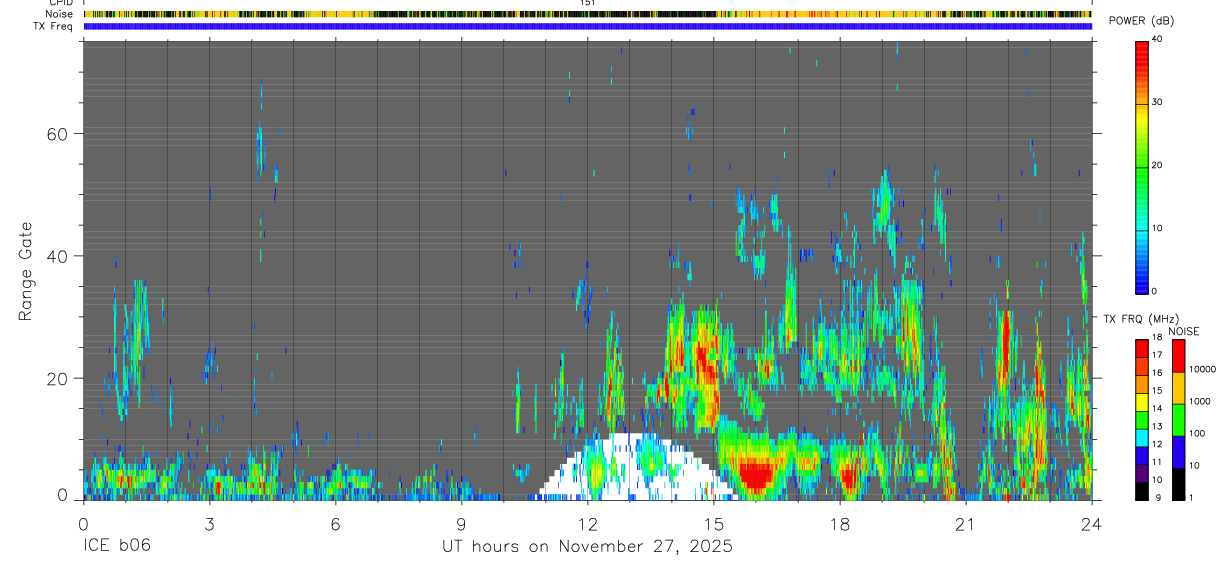This screenshot has height=567, width=1228.
Task: Click the 'Range Gate' vertical axis title
Action: coord(25,271)
